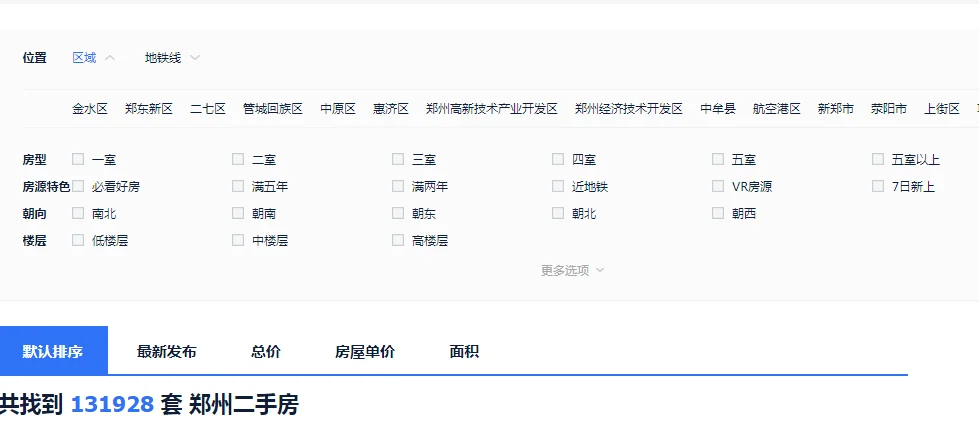This screenshot has width=979, height=431.
Task: Tick the 三室 checkbox
Action: (x=398, y=159)
